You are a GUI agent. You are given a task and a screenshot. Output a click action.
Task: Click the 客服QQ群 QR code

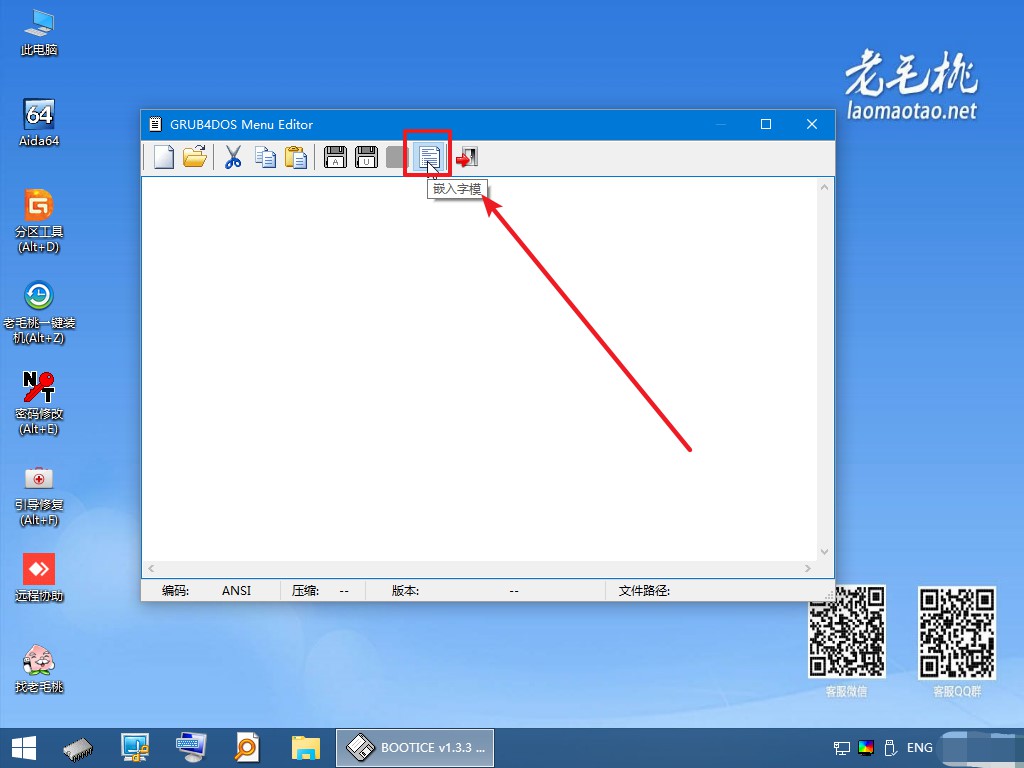click(957, 633)
